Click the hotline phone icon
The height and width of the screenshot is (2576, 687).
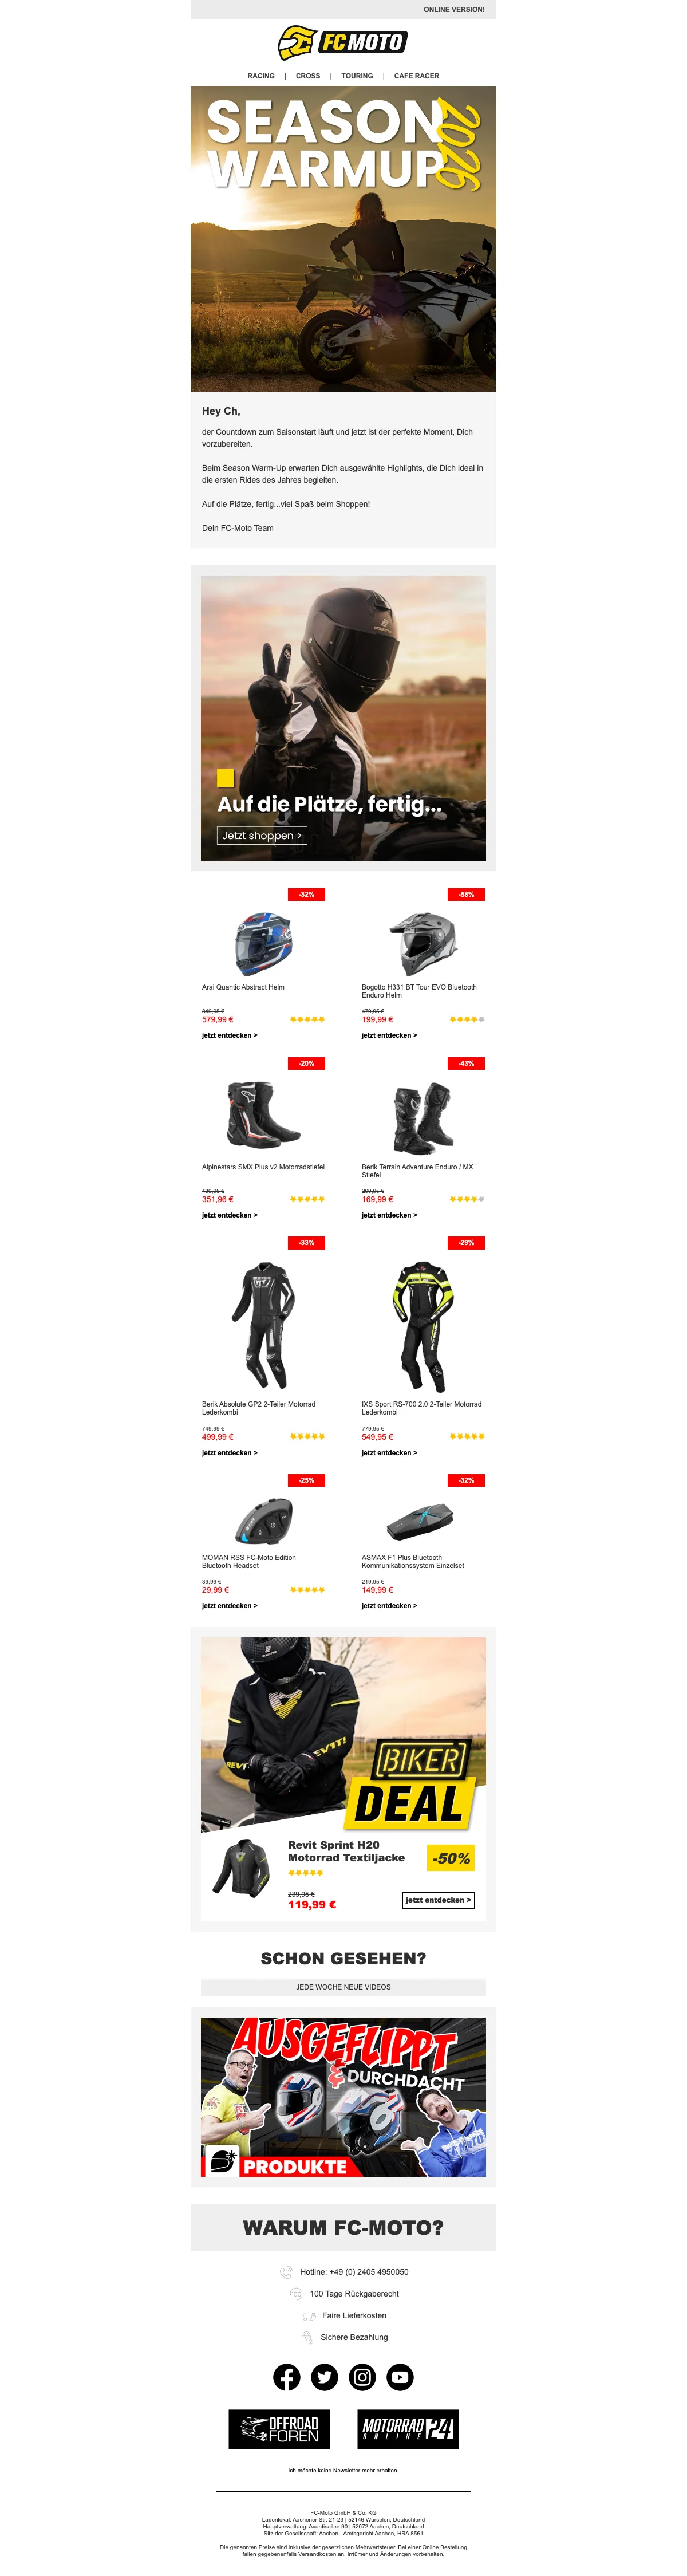[286, 2272]
